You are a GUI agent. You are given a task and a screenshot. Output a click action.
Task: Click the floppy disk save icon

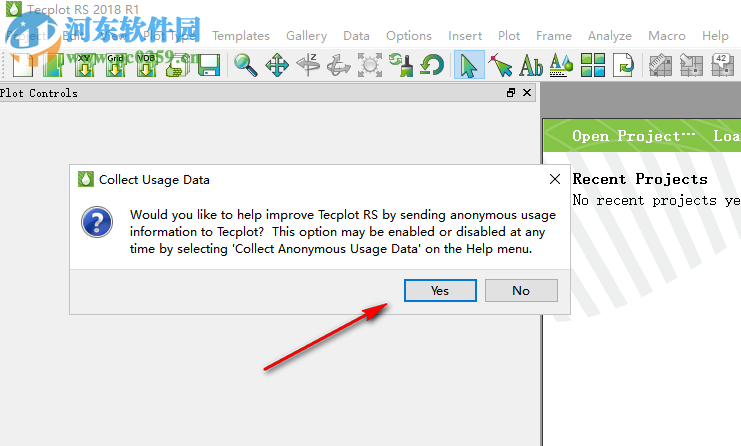click(x=208, y=65)
